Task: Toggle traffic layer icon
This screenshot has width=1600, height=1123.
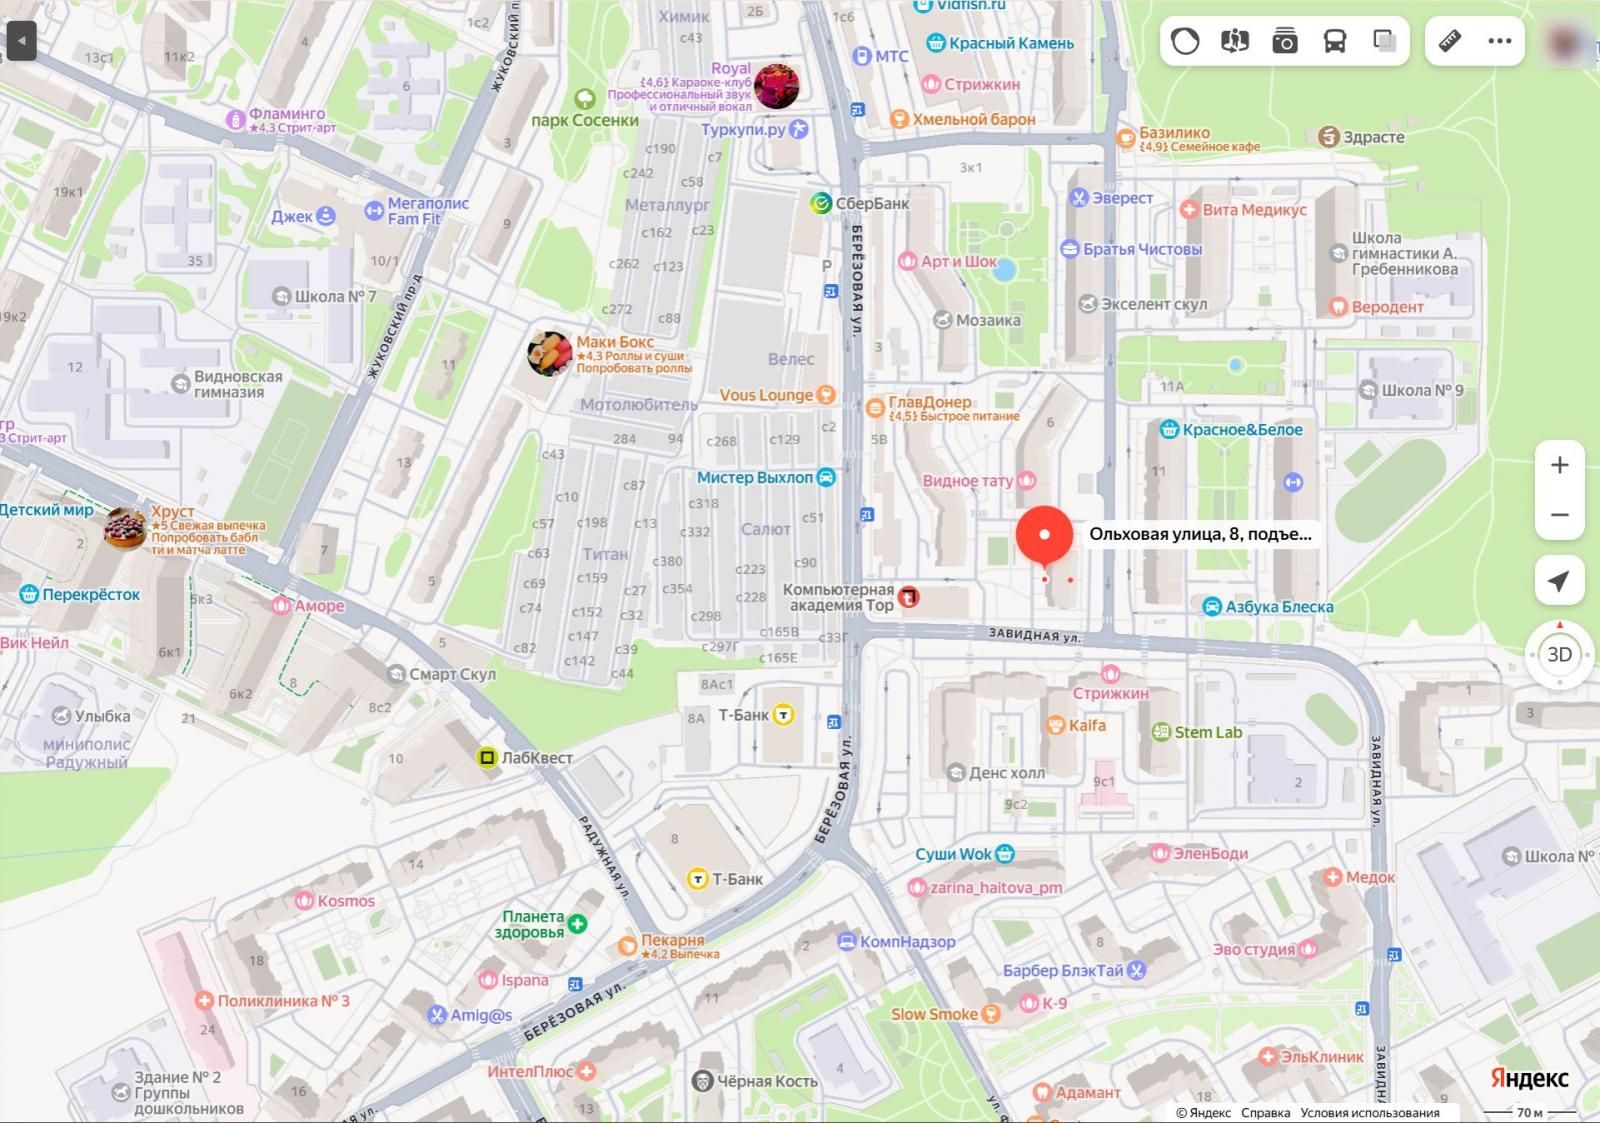Action: coord(1185,41)
